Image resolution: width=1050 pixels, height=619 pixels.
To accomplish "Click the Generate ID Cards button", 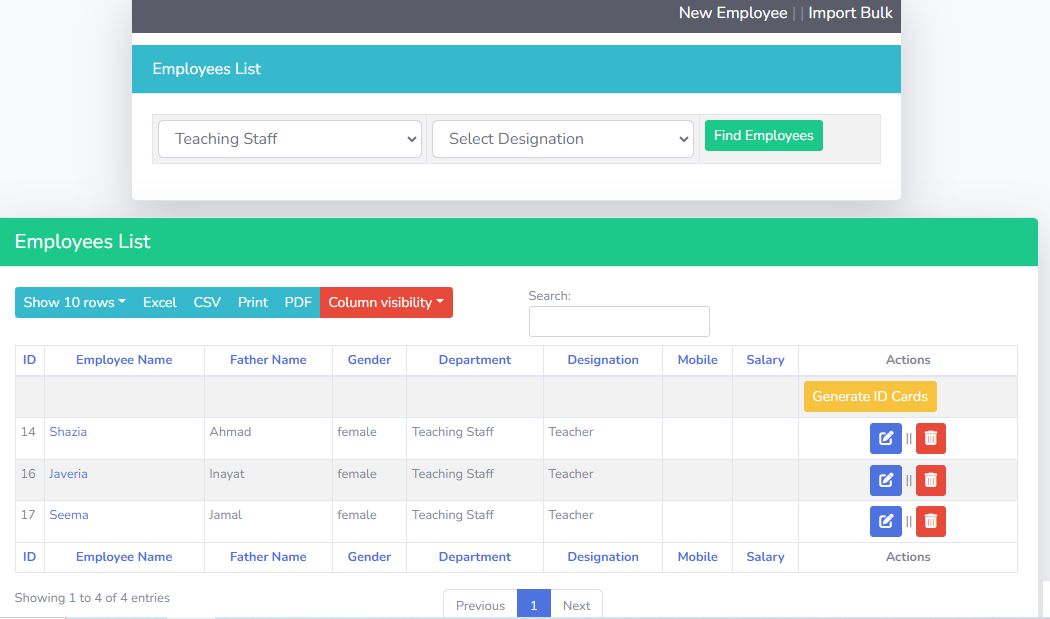I will (870, 396).
